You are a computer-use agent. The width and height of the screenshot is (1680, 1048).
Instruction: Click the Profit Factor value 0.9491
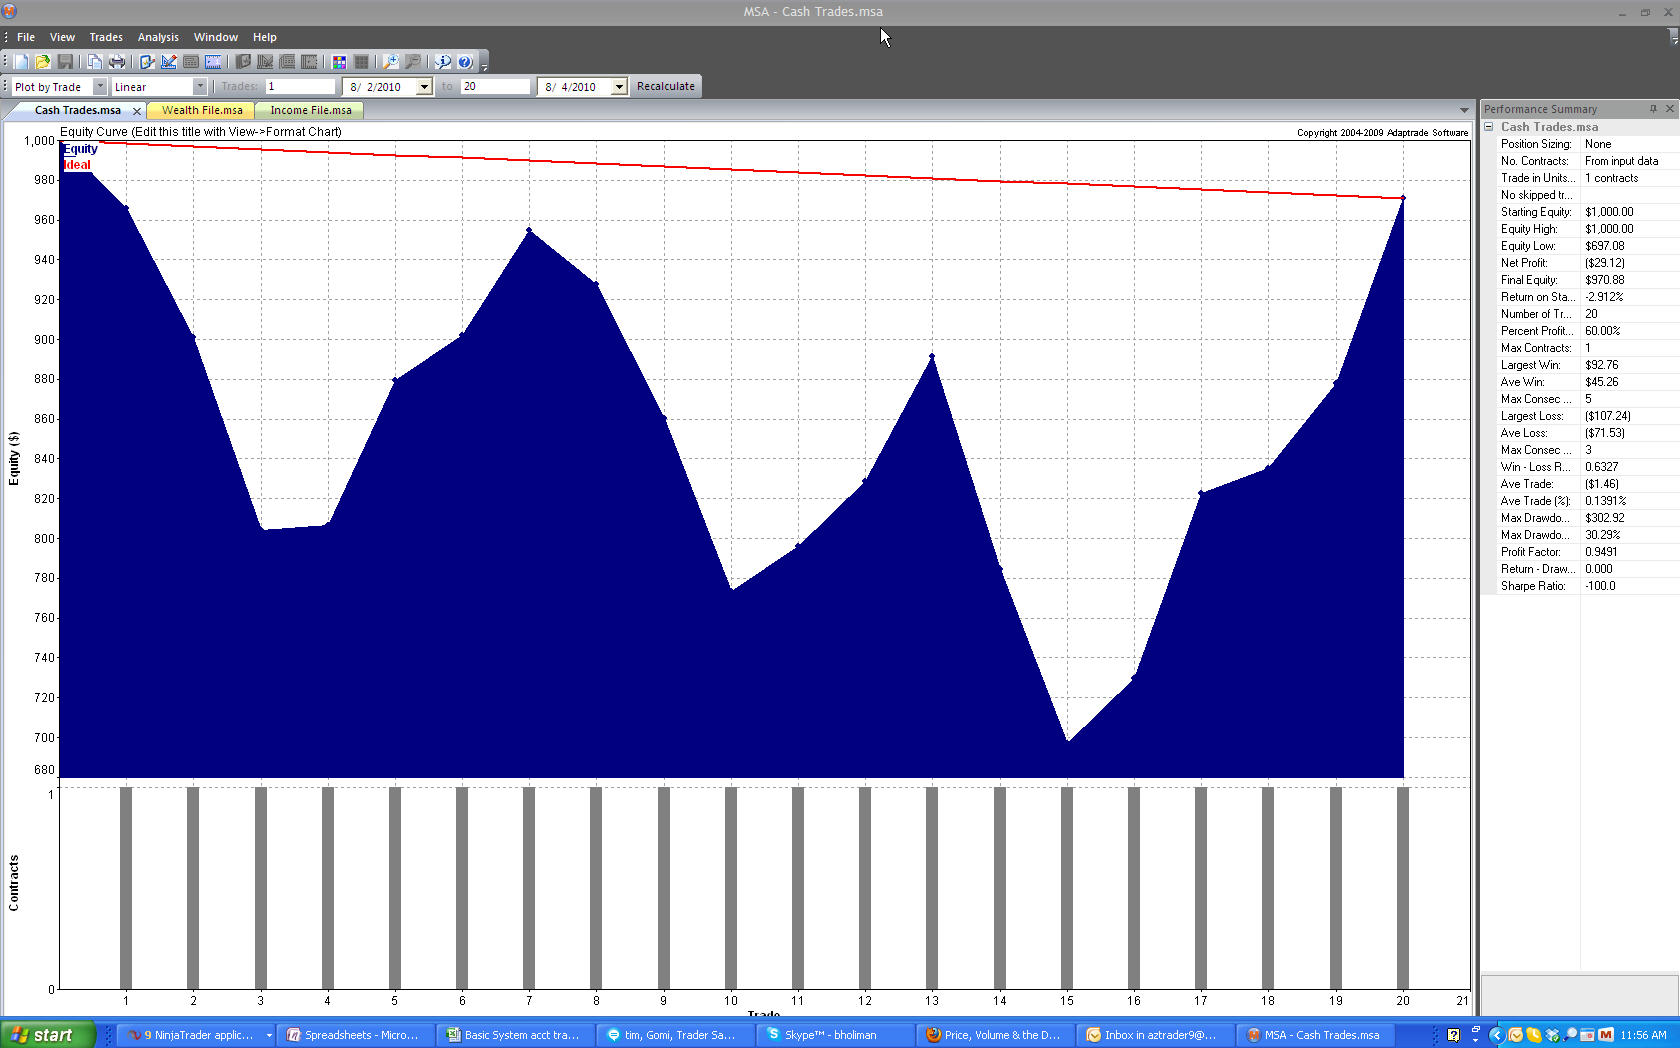point(1600,552)
